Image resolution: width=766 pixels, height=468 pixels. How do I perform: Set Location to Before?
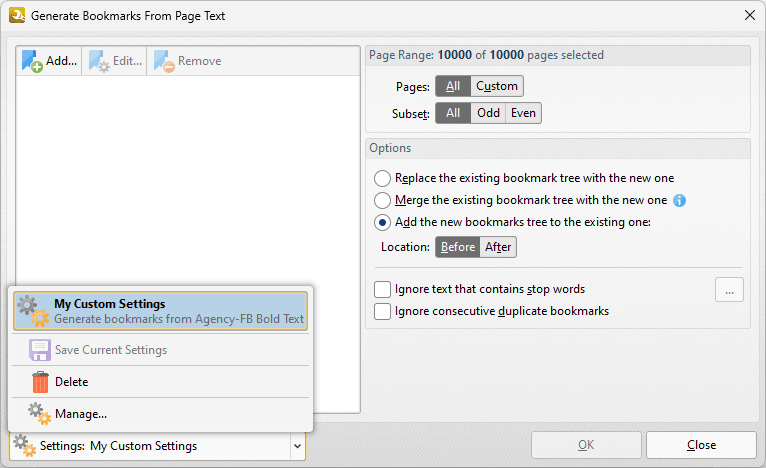point(458,247)
